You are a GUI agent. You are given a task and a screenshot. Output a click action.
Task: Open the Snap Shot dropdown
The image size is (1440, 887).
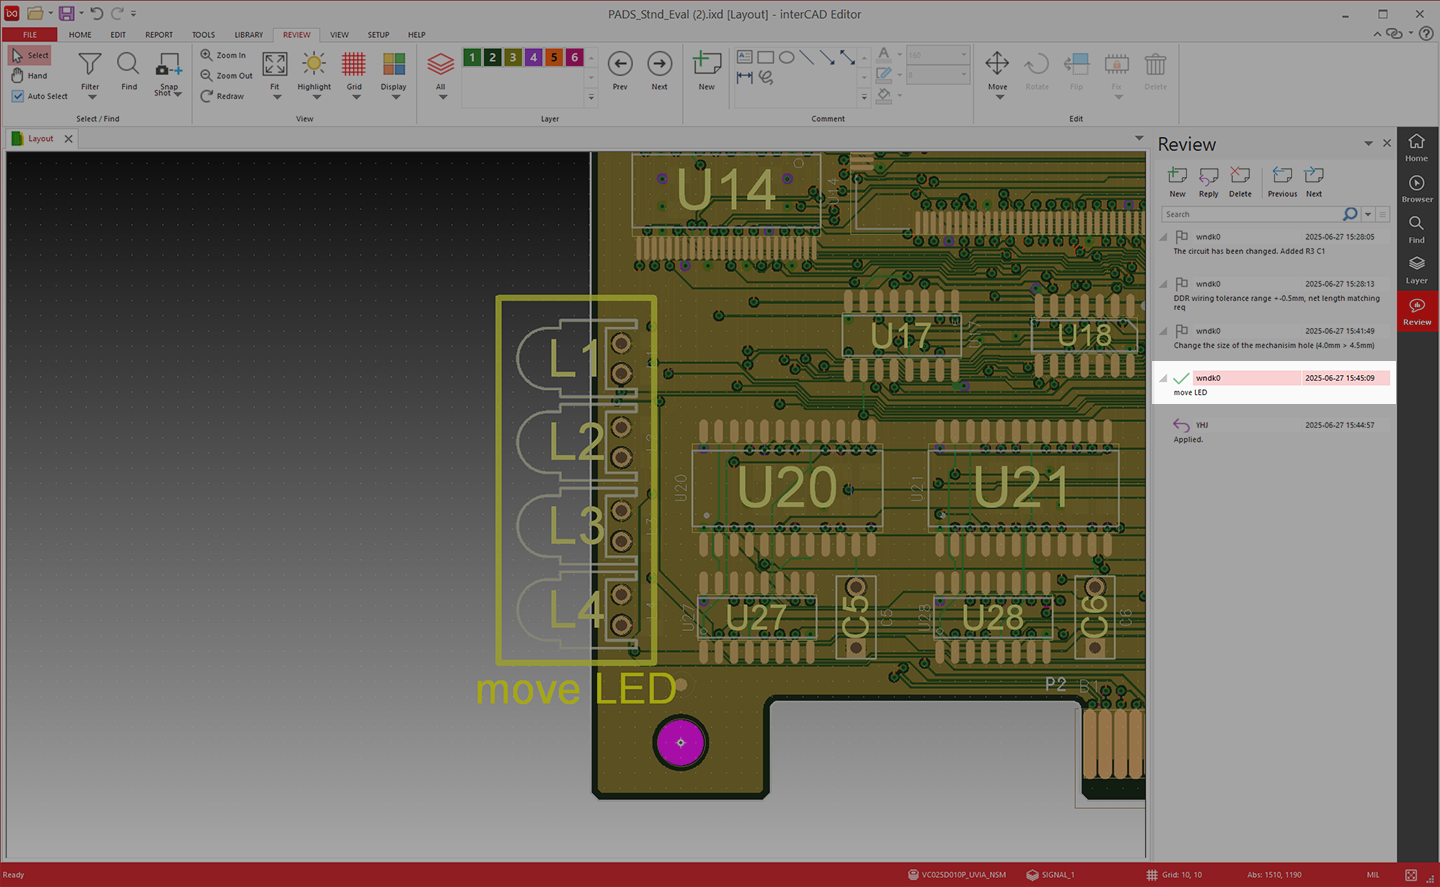(x=178, y=94)
